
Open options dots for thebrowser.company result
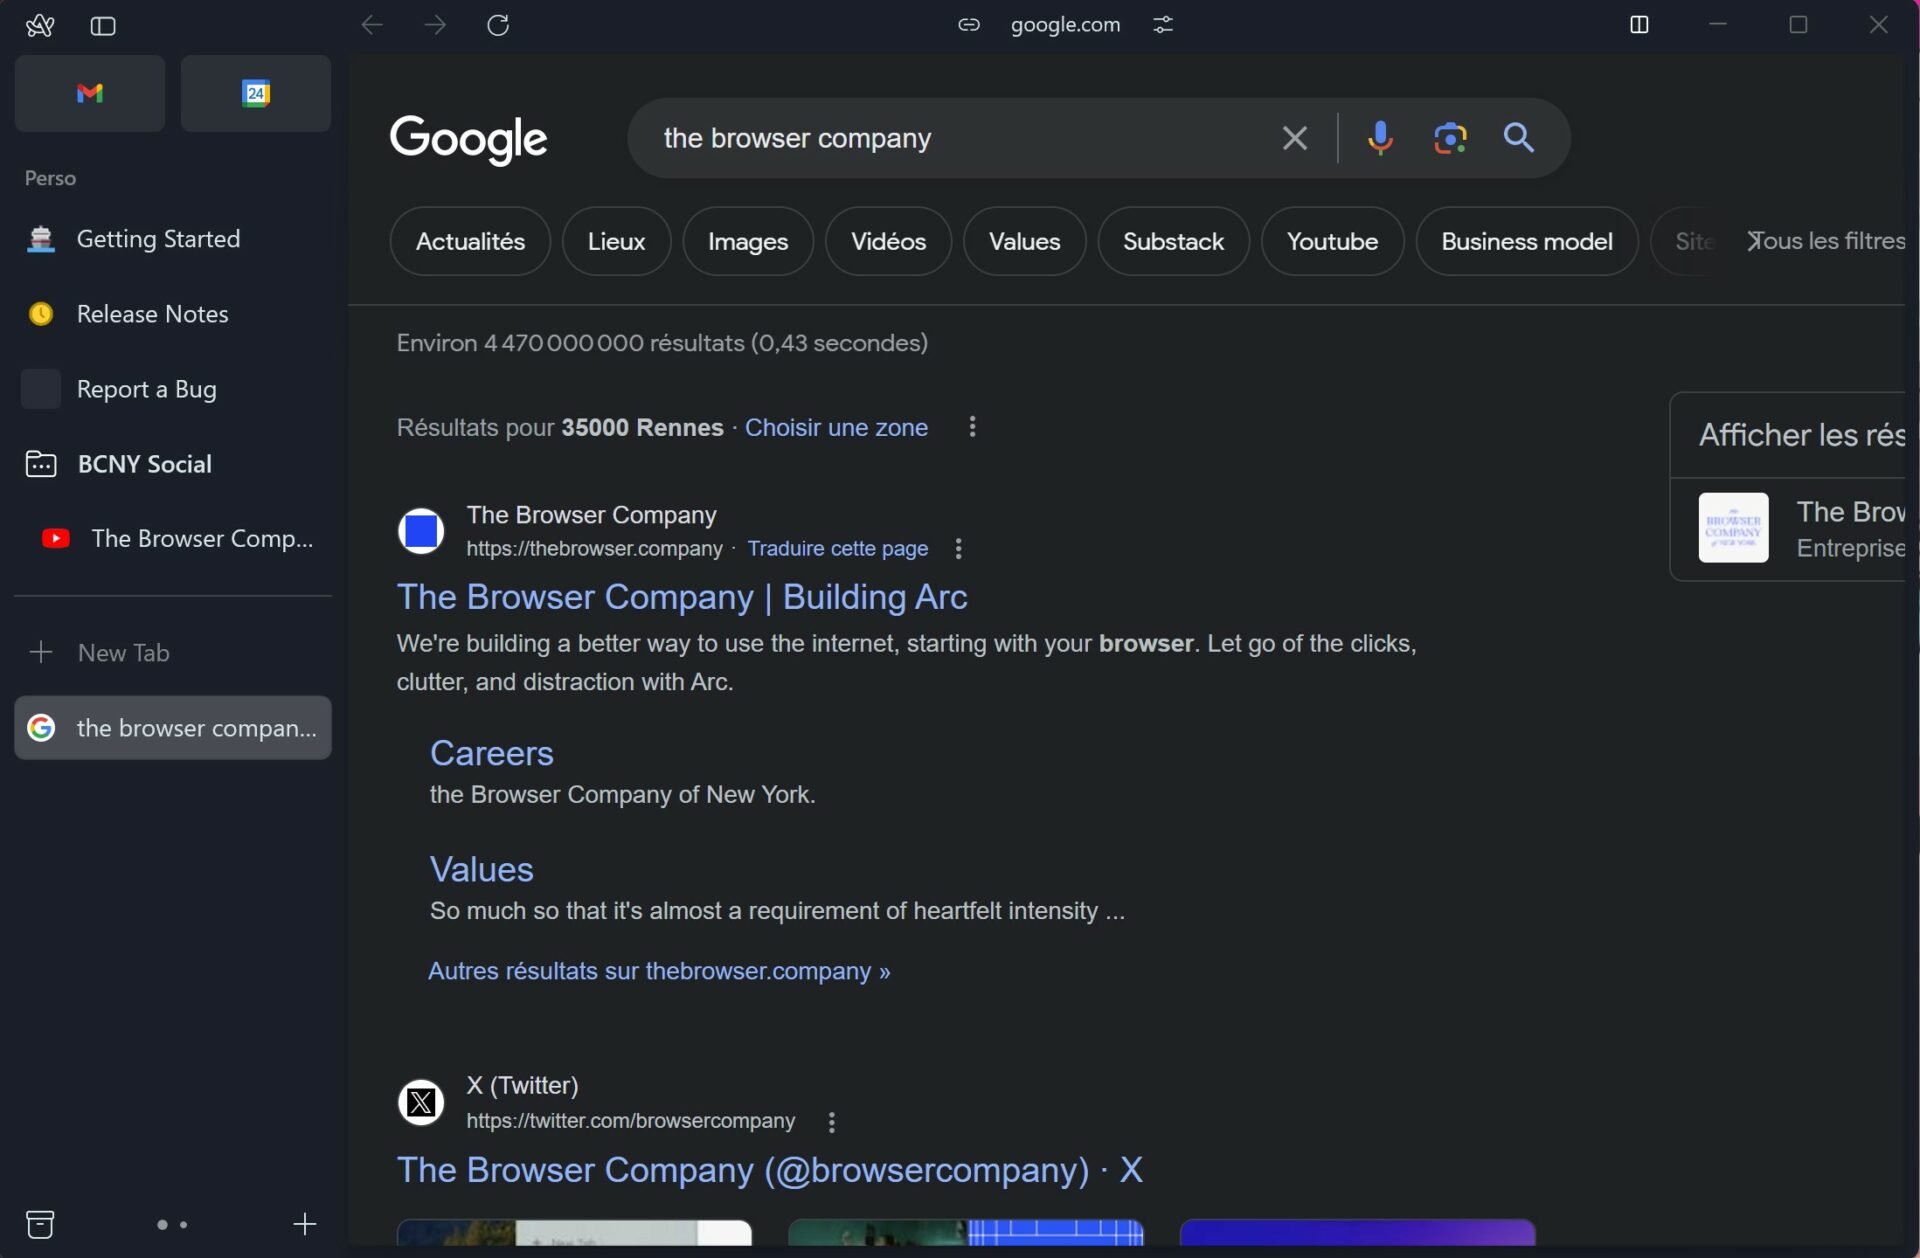coord(958,549)
